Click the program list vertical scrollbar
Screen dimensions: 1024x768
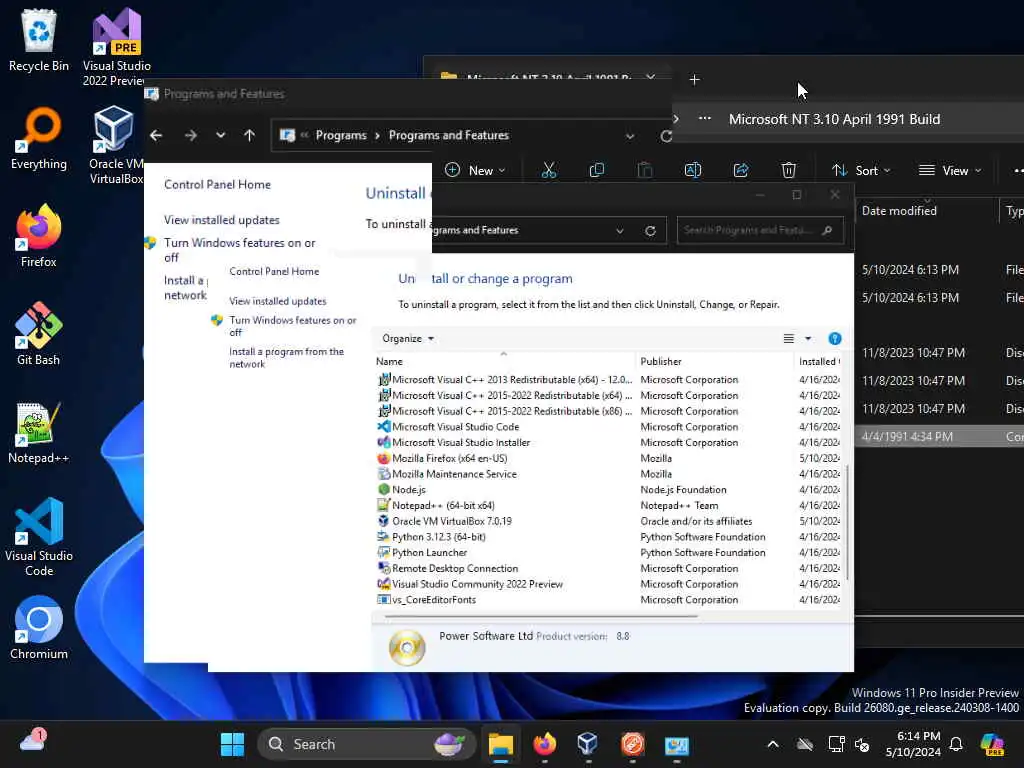click(x=847, y=522)
